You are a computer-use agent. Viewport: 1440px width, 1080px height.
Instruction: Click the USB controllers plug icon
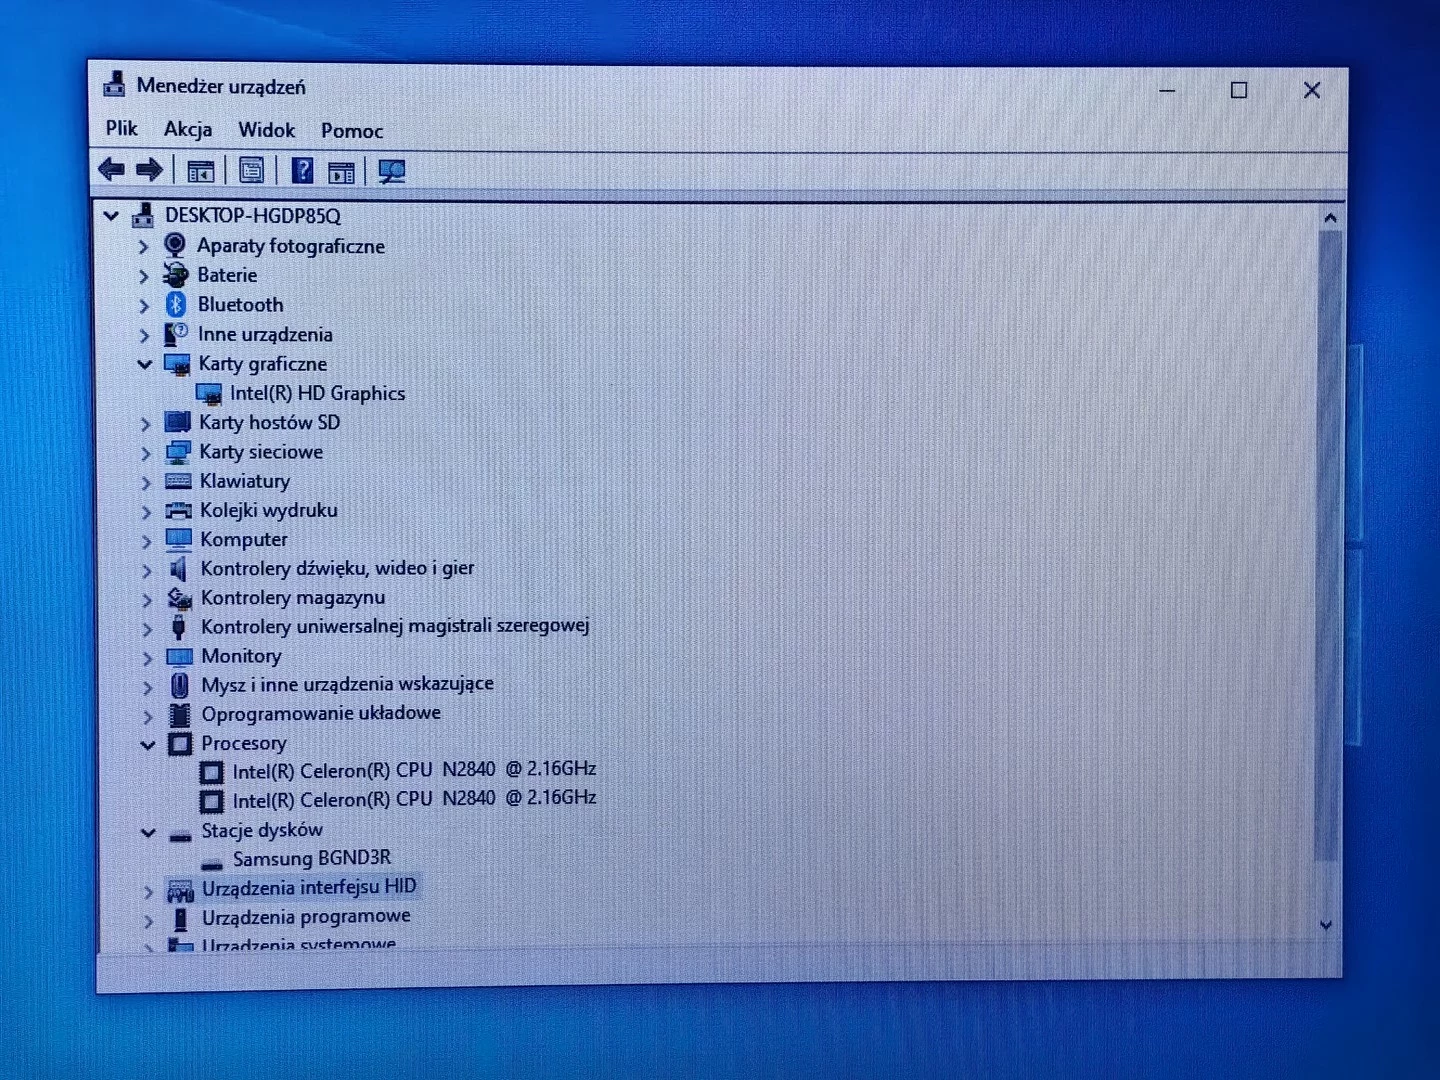pos(179,627)
